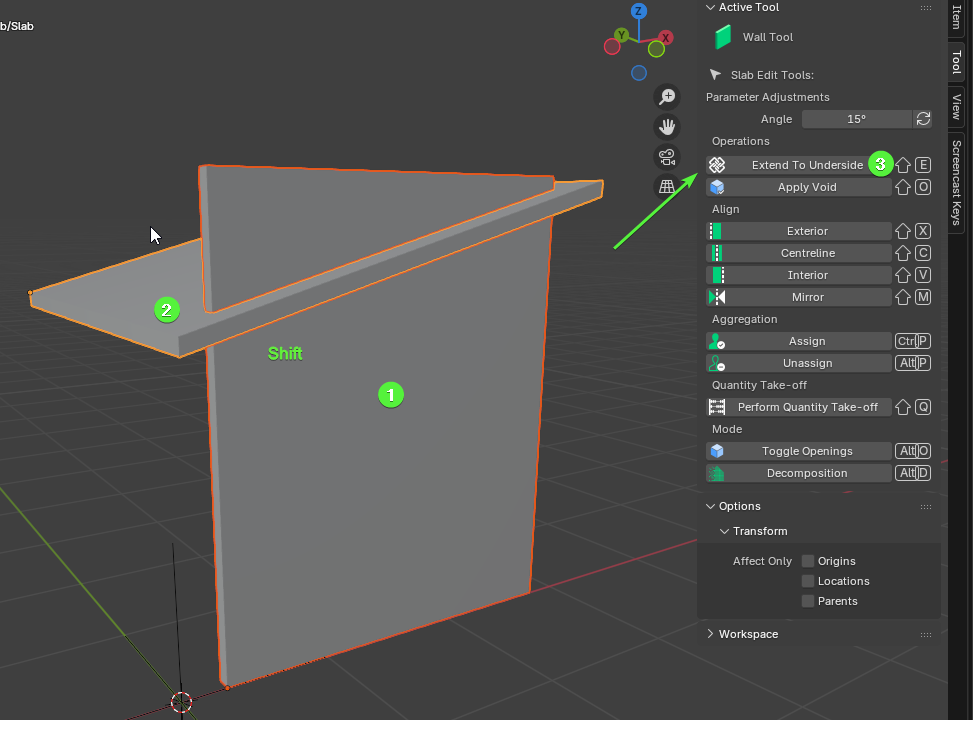Collapse the Options panel
The image size is (973, 750).
point(711,506)
